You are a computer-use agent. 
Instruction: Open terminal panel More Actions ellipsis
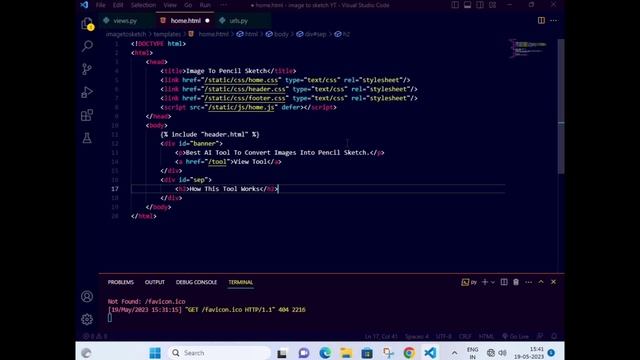pos(529,282)
